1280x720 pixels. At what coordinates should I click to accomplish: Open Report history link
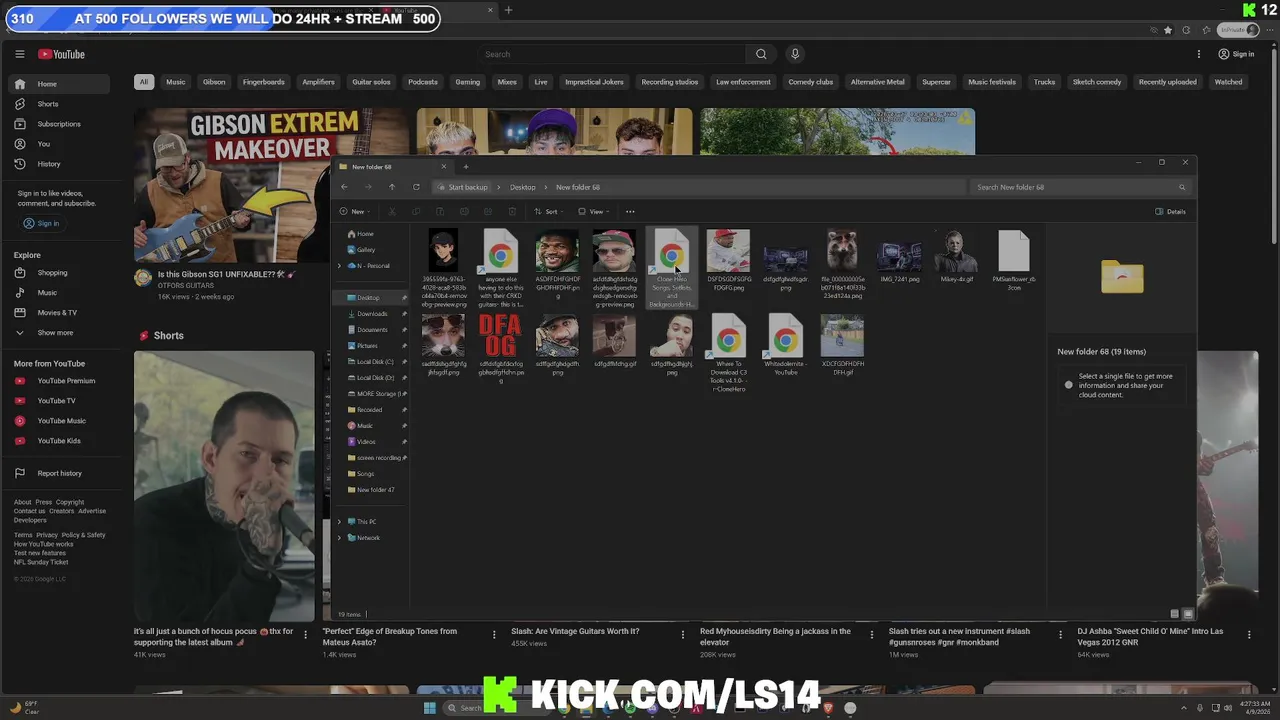(x=59, y=473)
